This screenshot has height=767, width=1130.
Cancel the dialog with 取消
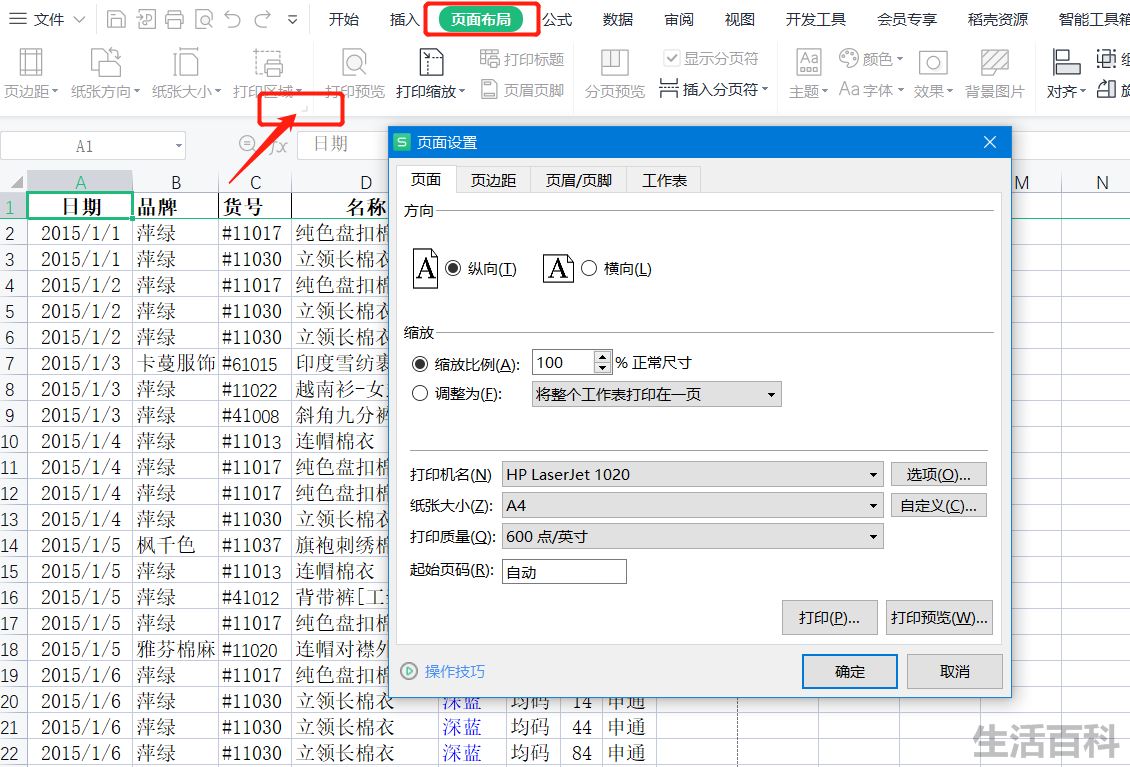click(x=954, y=671)
